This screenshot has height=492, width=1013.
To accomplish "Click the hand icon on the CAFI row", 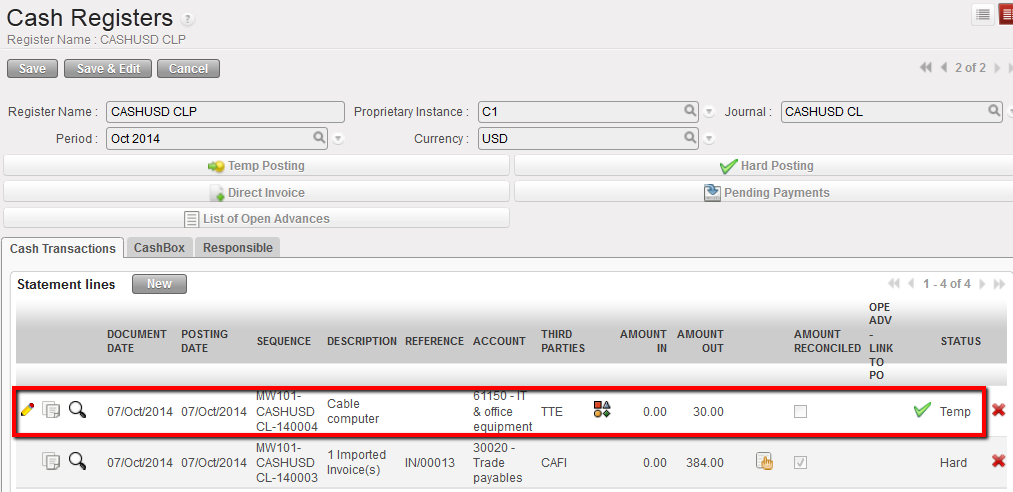I will point(765,461).
